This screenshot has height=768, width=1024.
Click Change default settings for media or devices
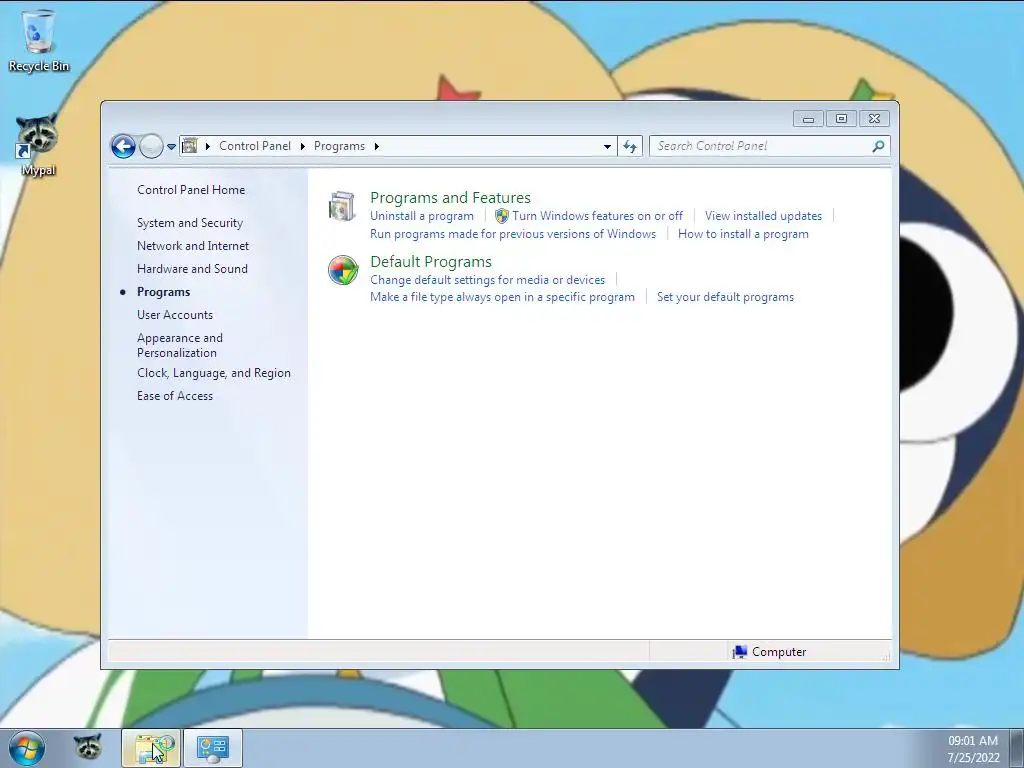pos(487,280)
